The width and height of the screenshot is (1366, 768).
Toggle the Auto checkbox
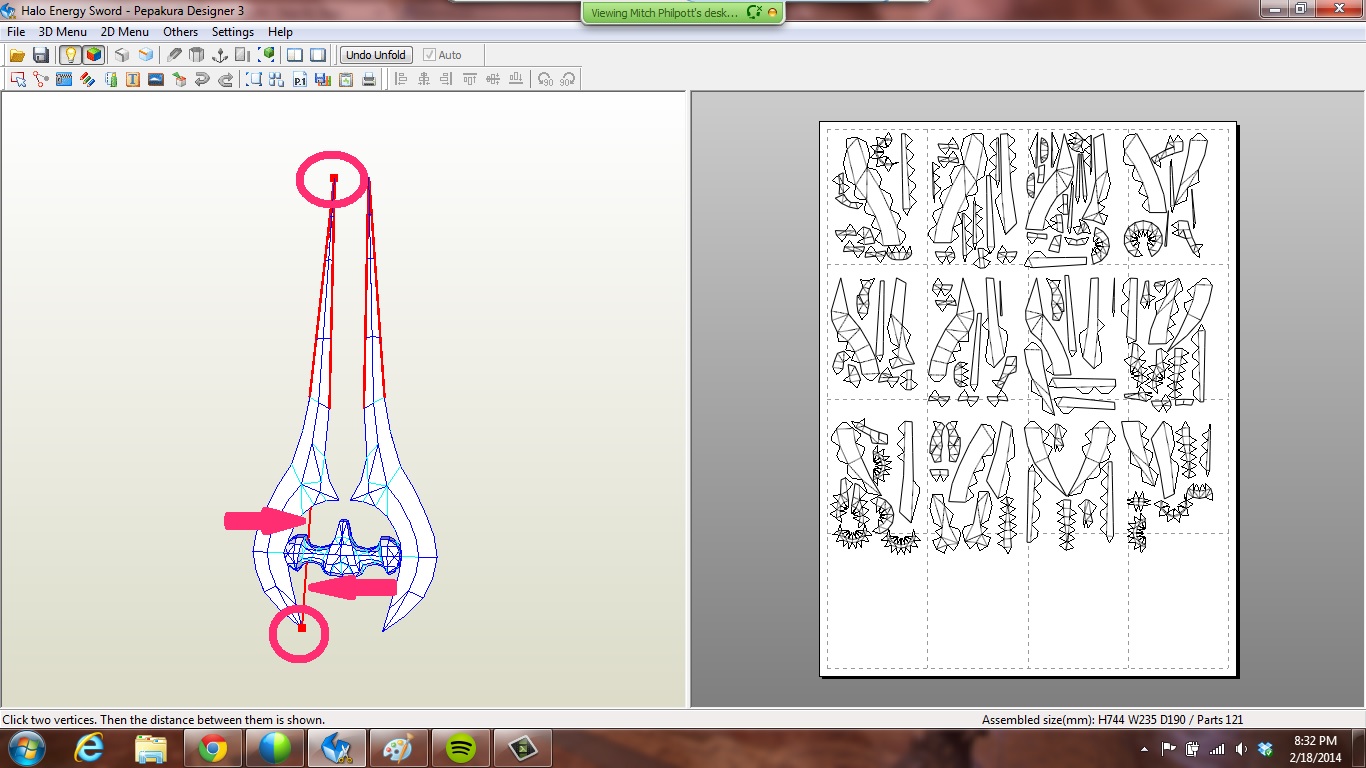442,55
